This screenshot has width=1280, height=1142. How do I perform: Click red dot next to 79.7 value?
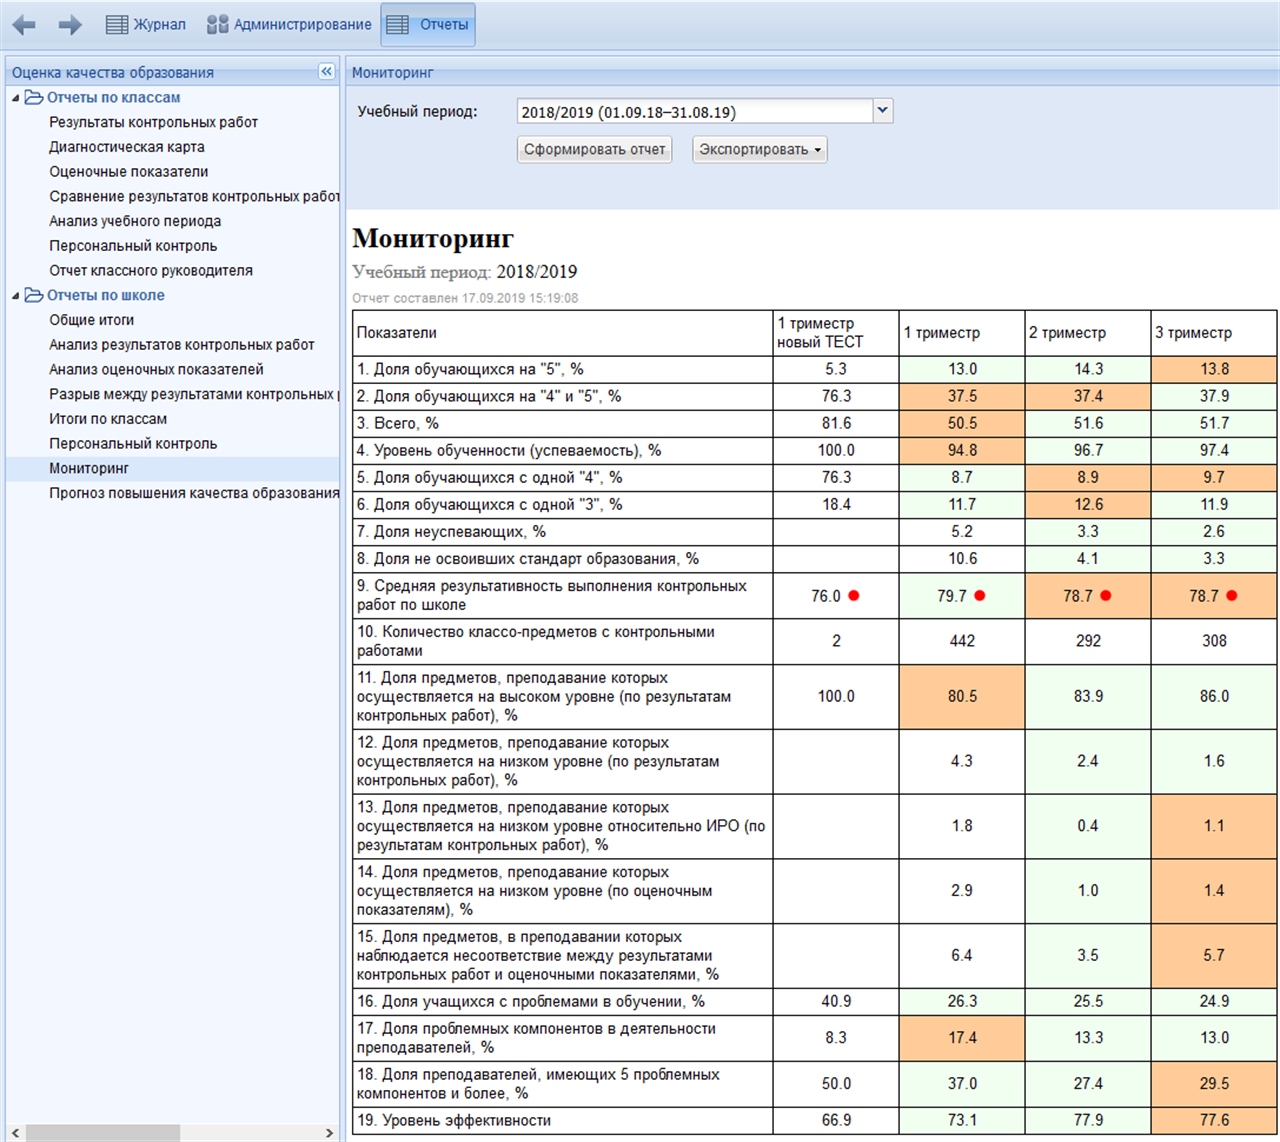[x=980, y=595]
